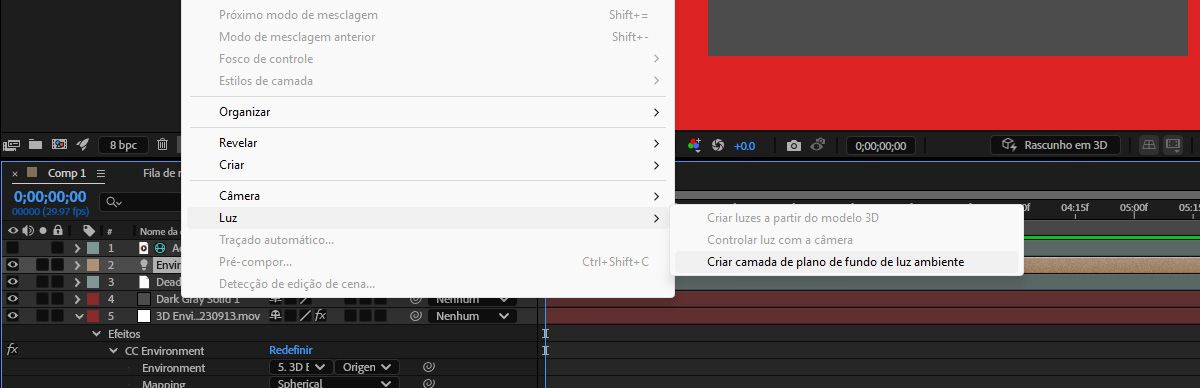Collapse the CC Environment effect
1200x388 pixels.
tap(113, 351)
